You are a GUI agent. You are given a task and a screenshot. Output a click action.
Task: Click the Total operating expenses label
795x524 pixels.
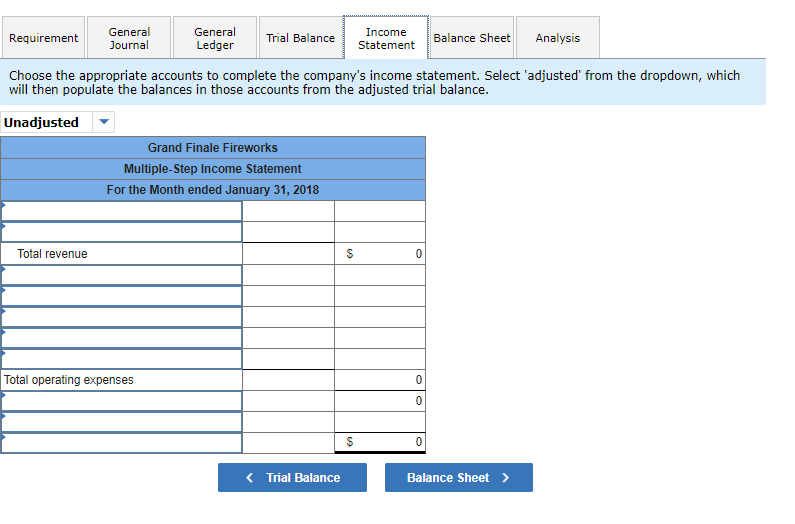point(68,380)
